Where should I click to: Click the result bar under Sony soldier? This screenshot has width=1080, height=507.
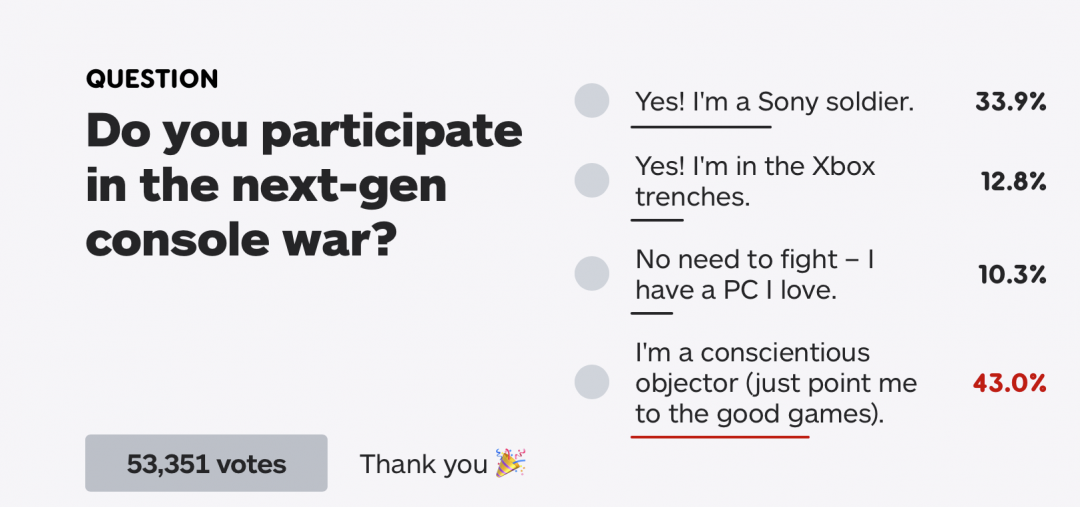point(702,127)
